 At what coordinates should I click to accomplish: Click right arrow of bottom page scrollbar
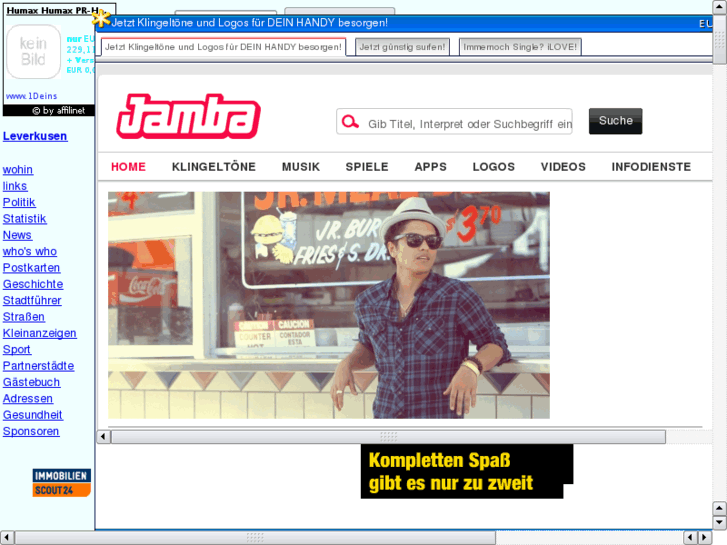click(x=704, y=538)
